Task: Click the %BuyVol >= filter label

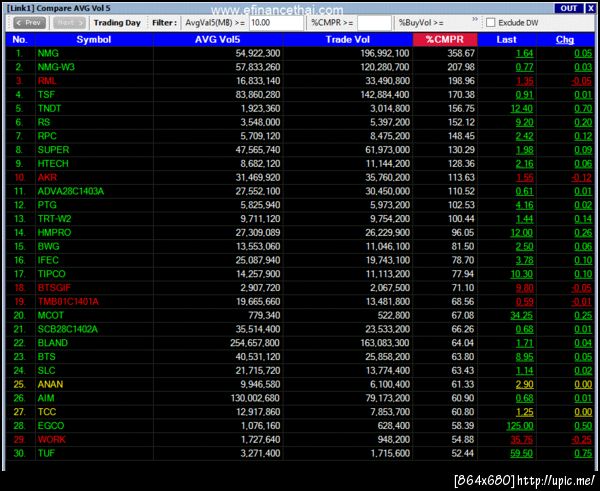Action: click(x=421, y=23)
